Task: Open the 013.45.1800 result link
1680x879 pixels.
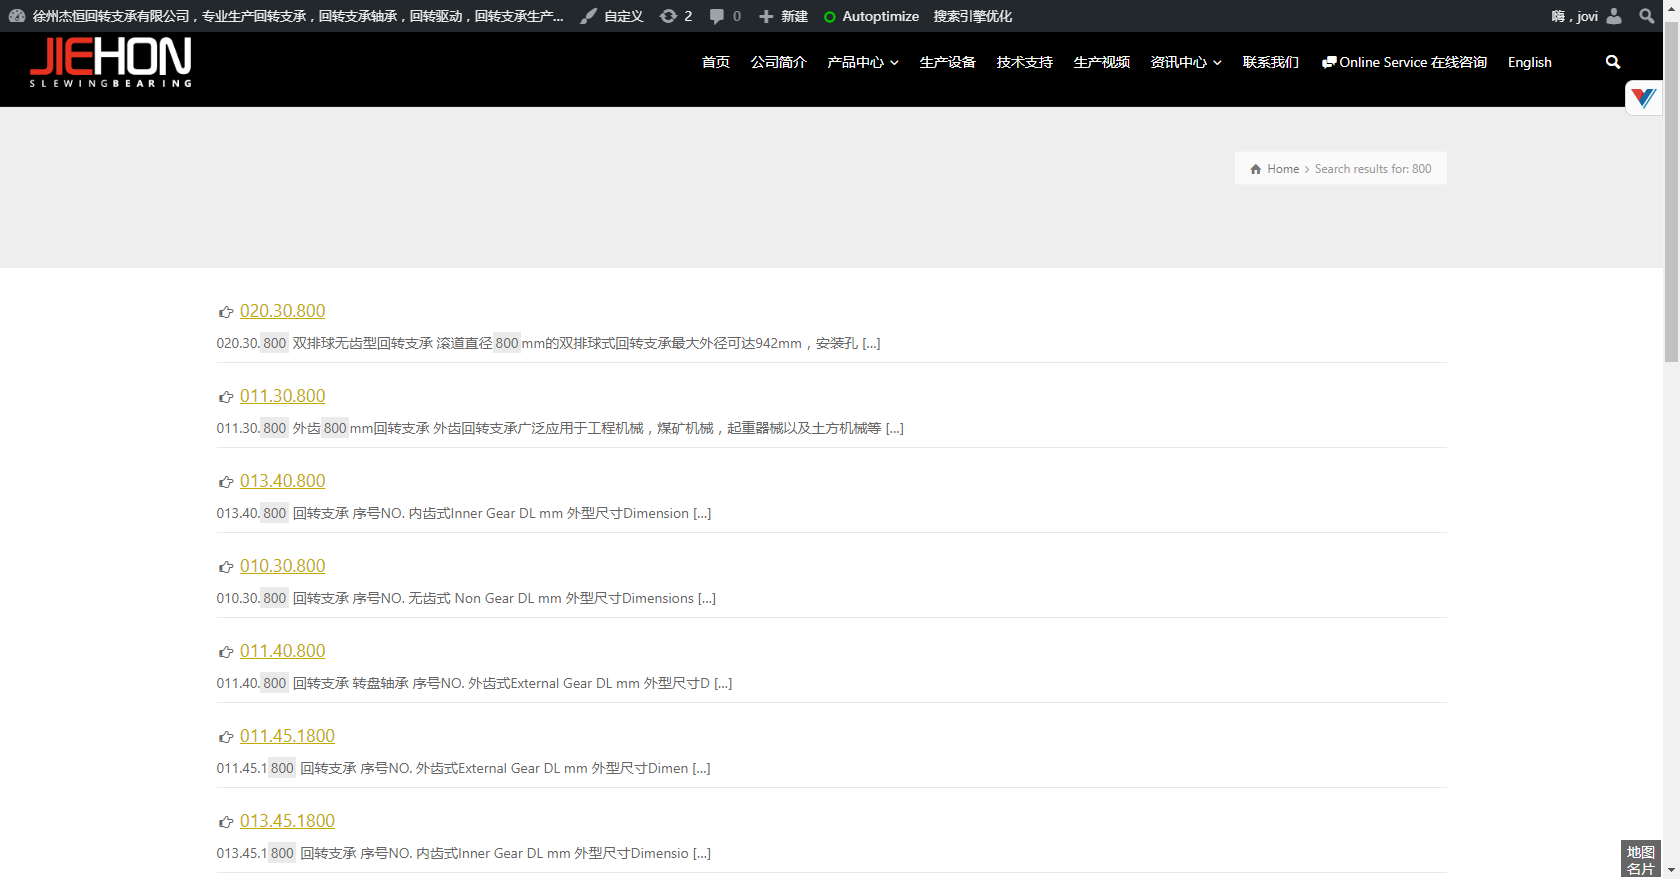Action: pyautogui.click(x=287, y=821)
